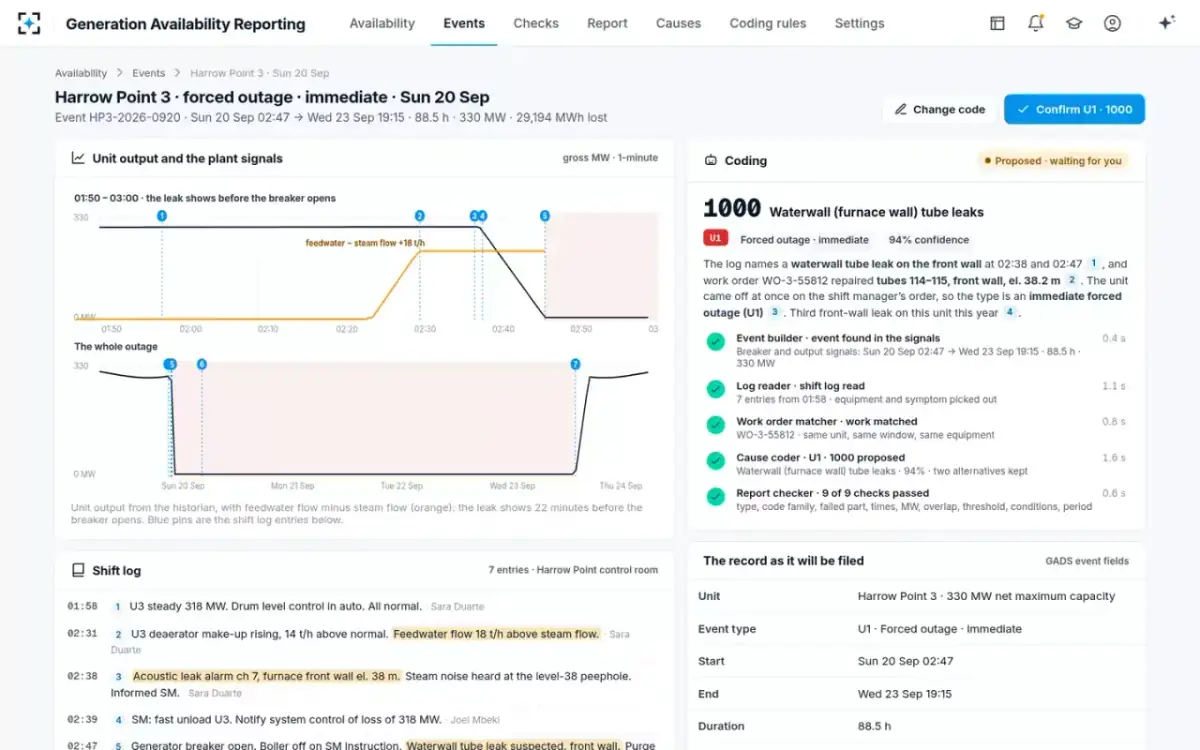Open notifications bell

(x=1036, y=23)
